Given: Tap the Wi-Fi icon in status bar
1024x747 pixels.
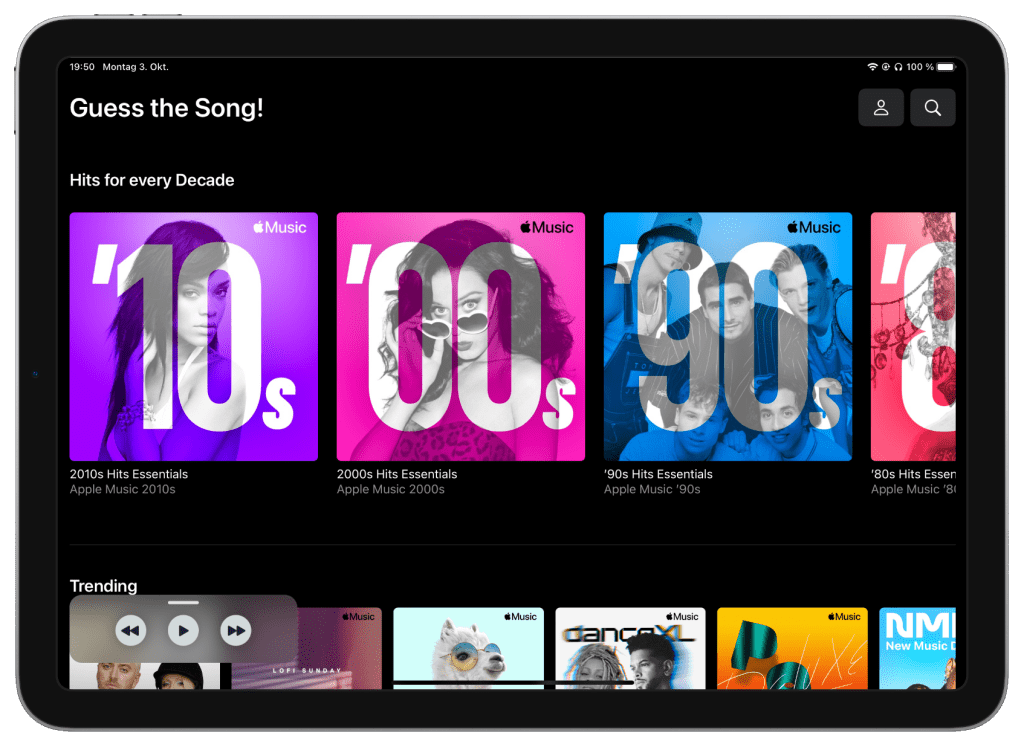Looking at the screenshot, I should point(872,67).
